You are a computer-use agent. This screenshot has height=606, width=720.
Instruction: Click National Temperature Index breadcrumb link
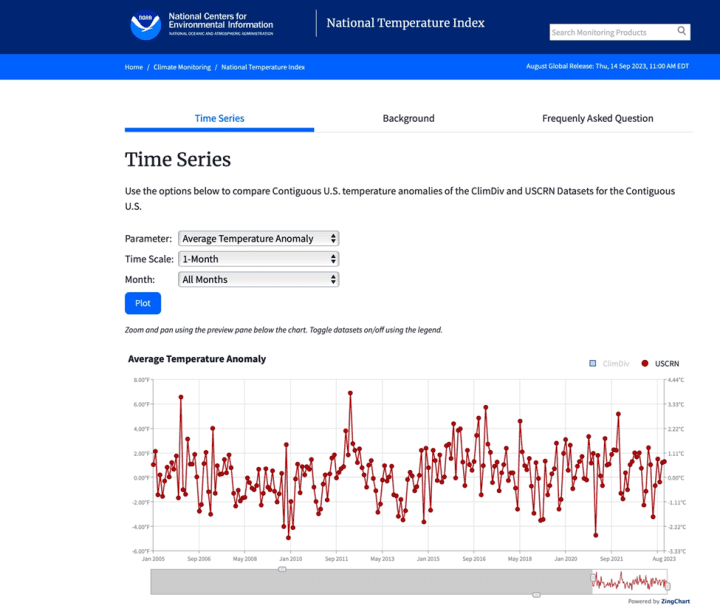point(263,67)
